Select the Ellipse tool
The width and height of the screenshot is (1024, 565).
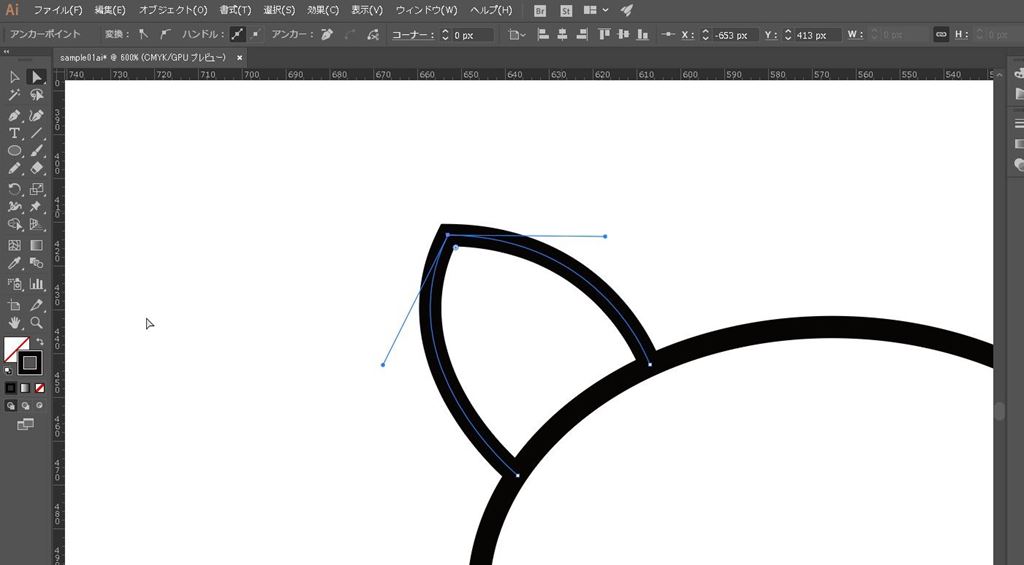coord(14,151)
